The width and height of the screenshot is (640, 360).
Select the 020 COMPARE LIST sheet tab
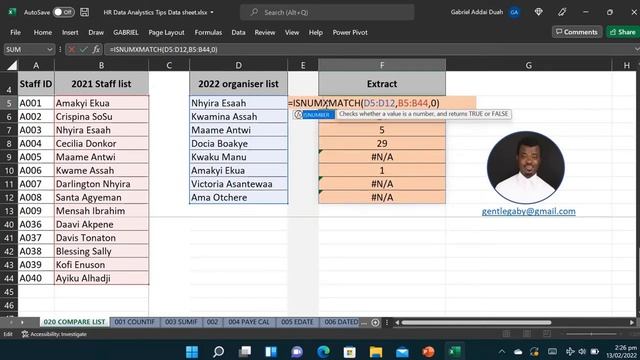(x=74, y=322)
